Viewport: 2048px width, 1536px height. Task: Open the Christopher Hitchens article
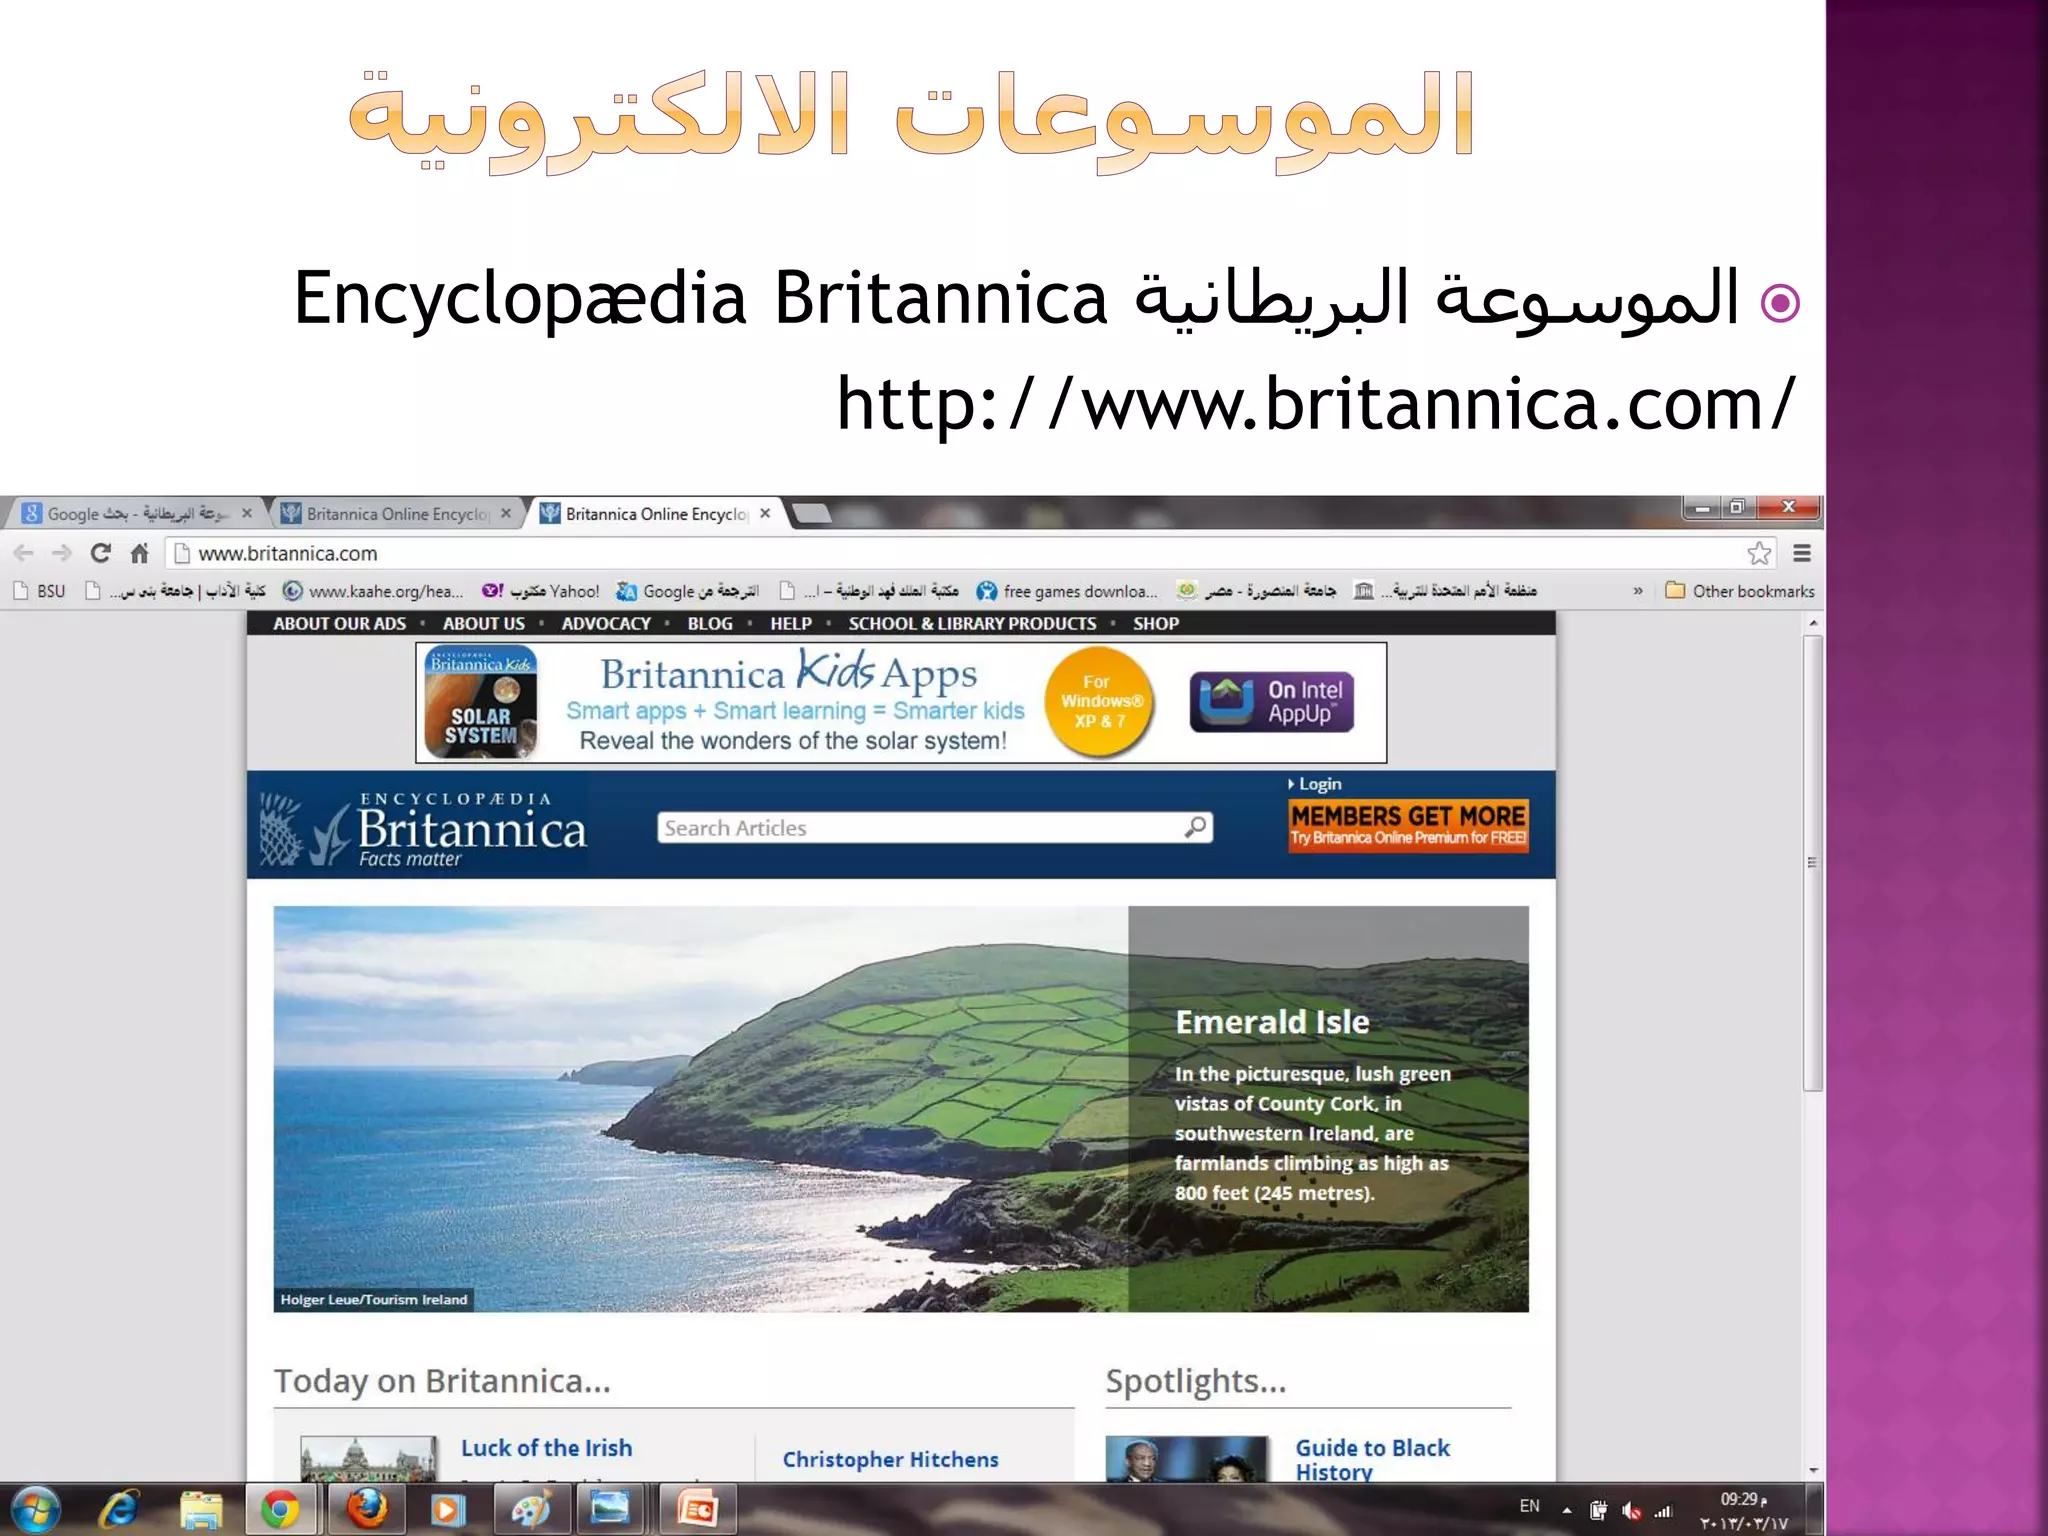890,1459
